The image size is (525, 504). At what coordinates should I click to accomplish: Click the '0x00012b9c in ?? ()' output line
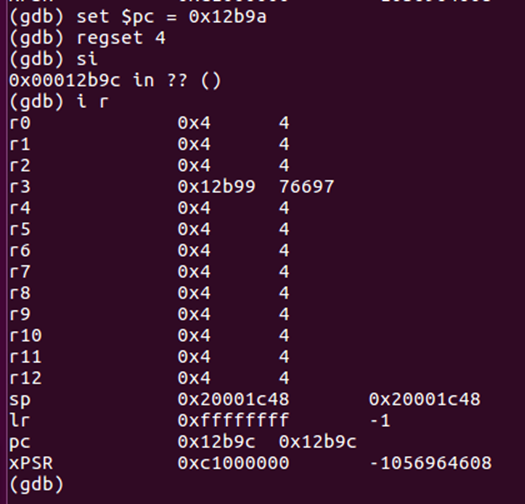coord(115,81)
